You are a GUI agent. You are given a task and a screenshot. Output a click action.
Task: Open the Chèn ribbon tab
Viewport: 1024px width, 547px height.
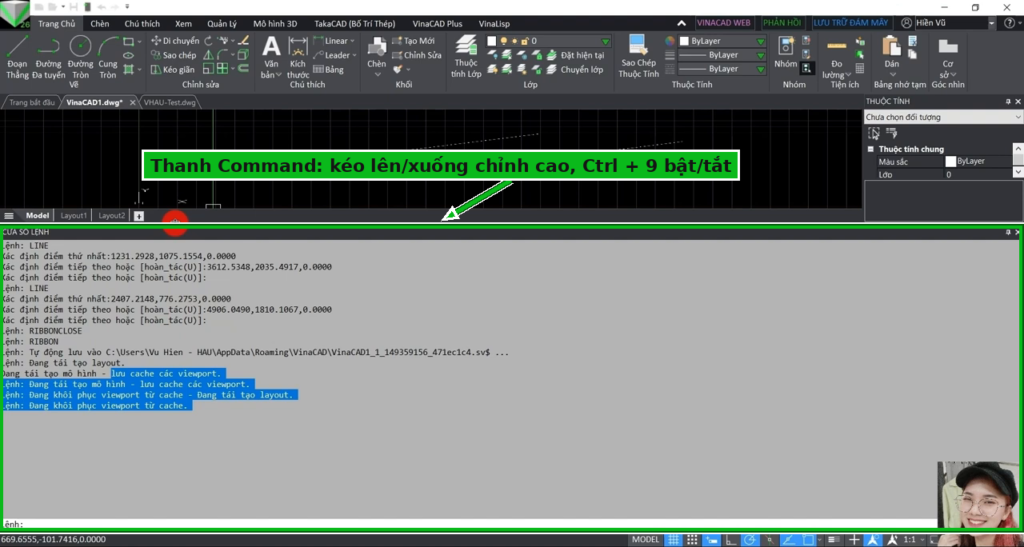(100, 23)
